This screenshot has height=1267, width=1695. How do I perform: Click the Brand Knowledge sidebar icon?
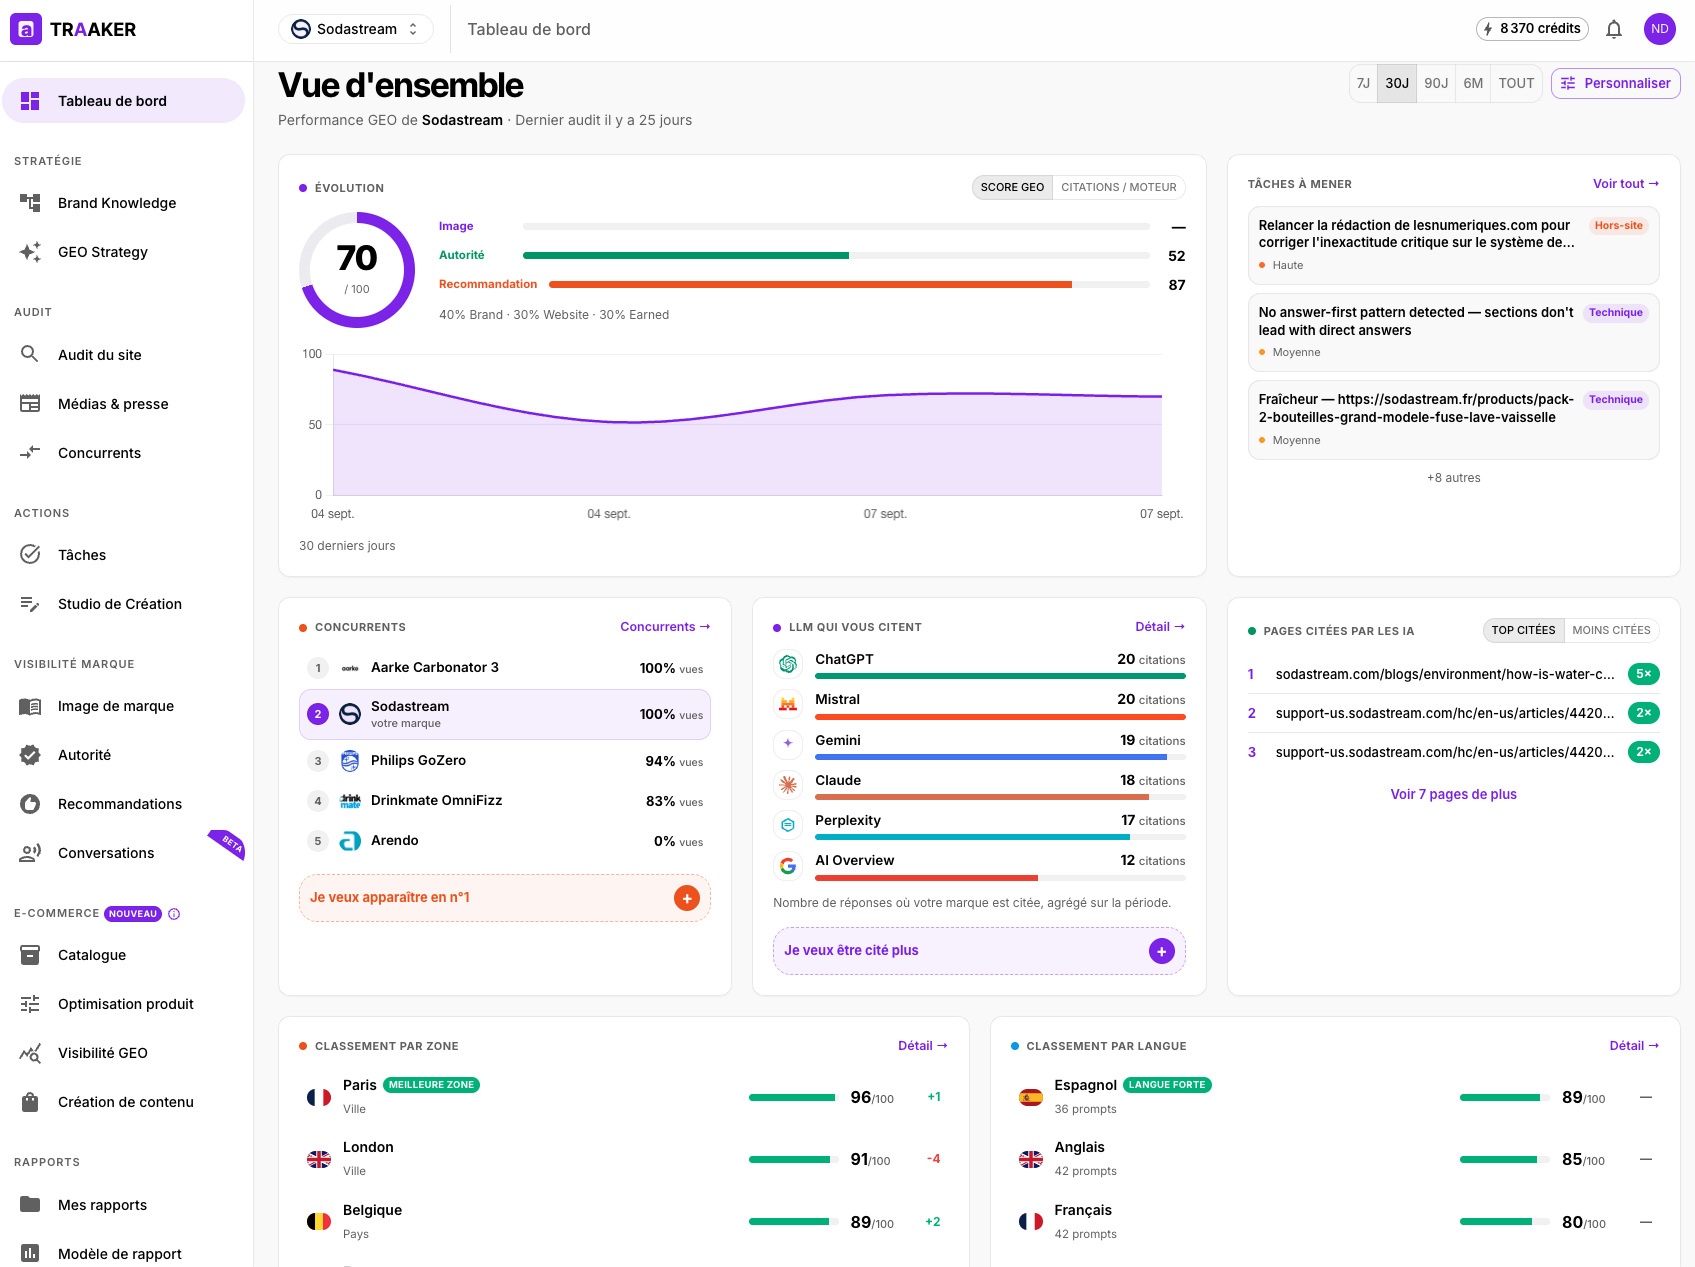tap(30, 203)
